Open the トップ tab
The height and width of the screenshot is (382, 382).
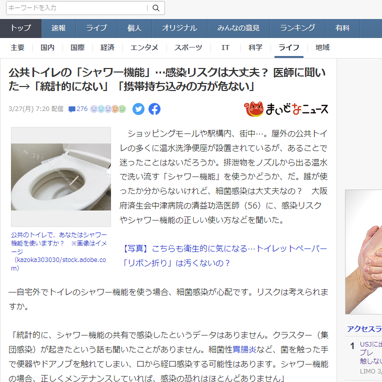coord(21,28)
